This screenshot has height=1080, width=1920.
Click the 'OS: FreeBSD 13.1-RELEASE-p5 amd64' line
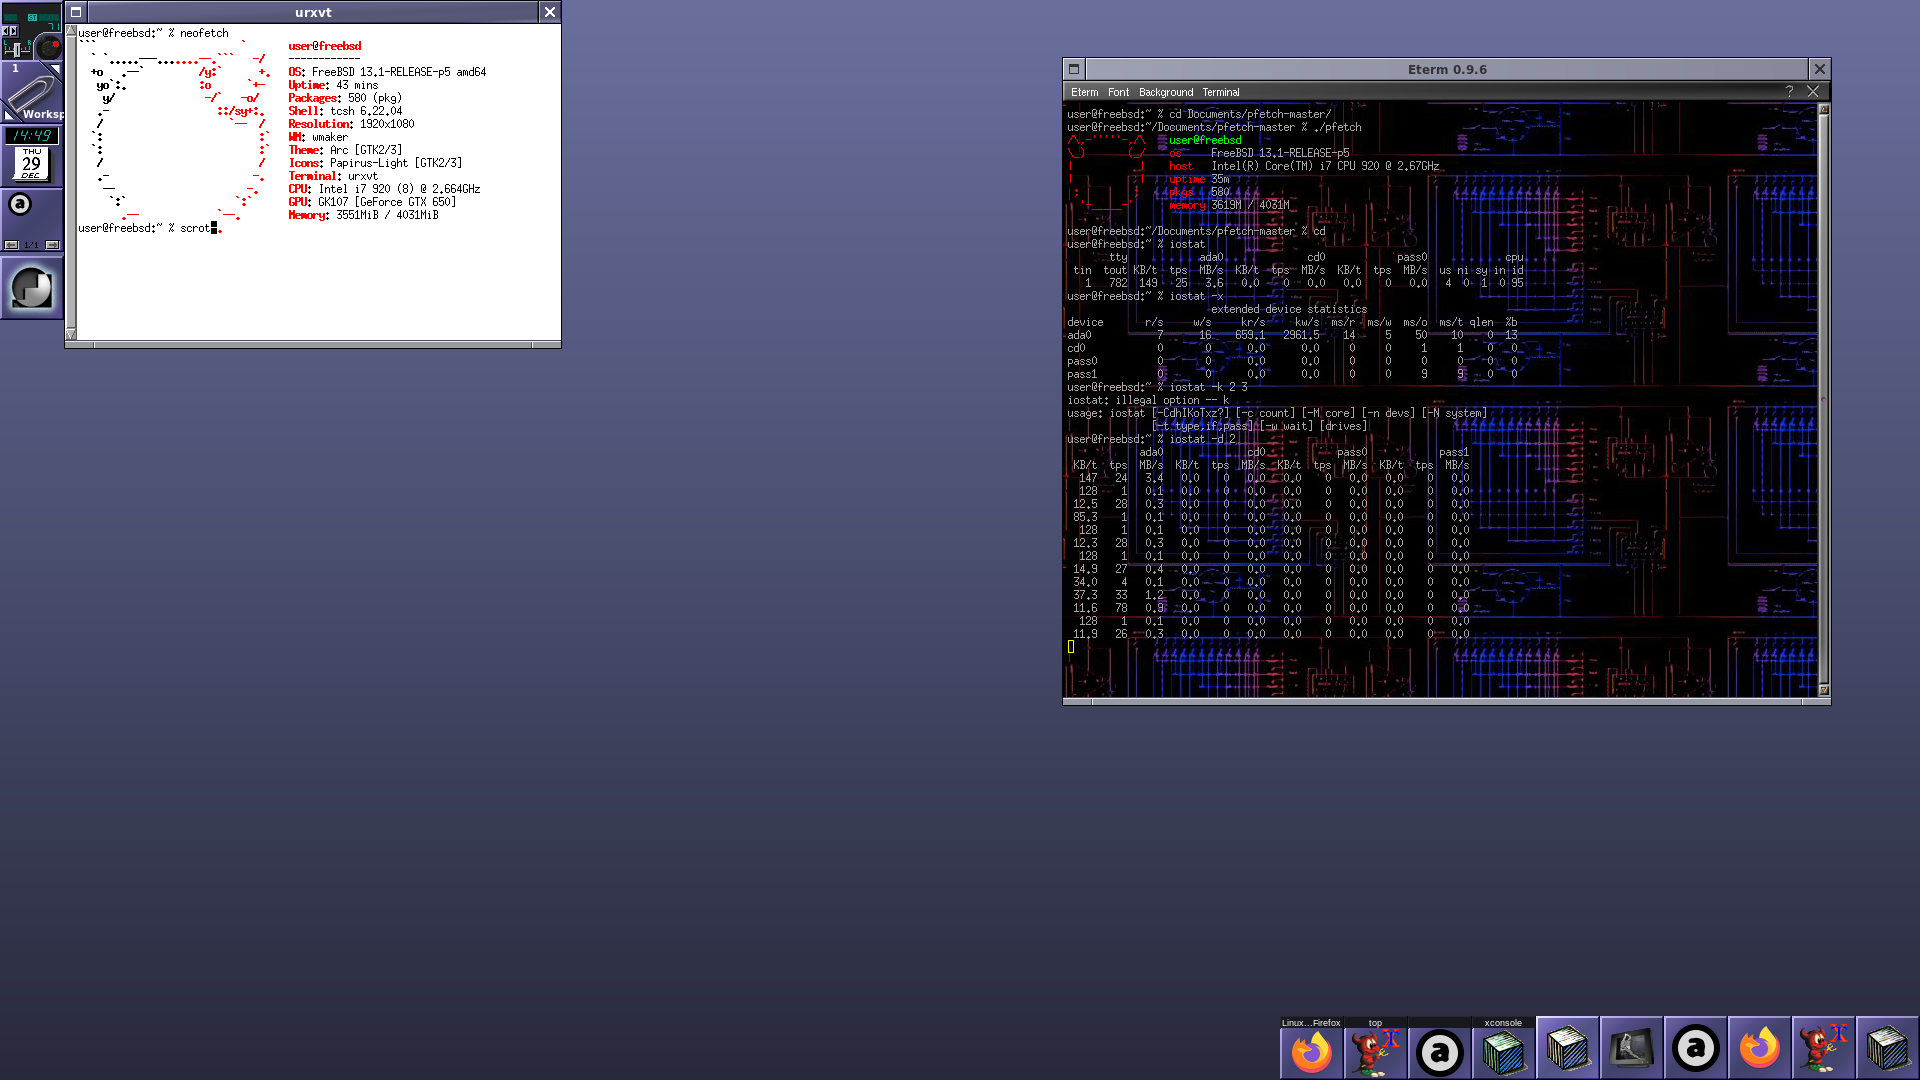point(387,72)
